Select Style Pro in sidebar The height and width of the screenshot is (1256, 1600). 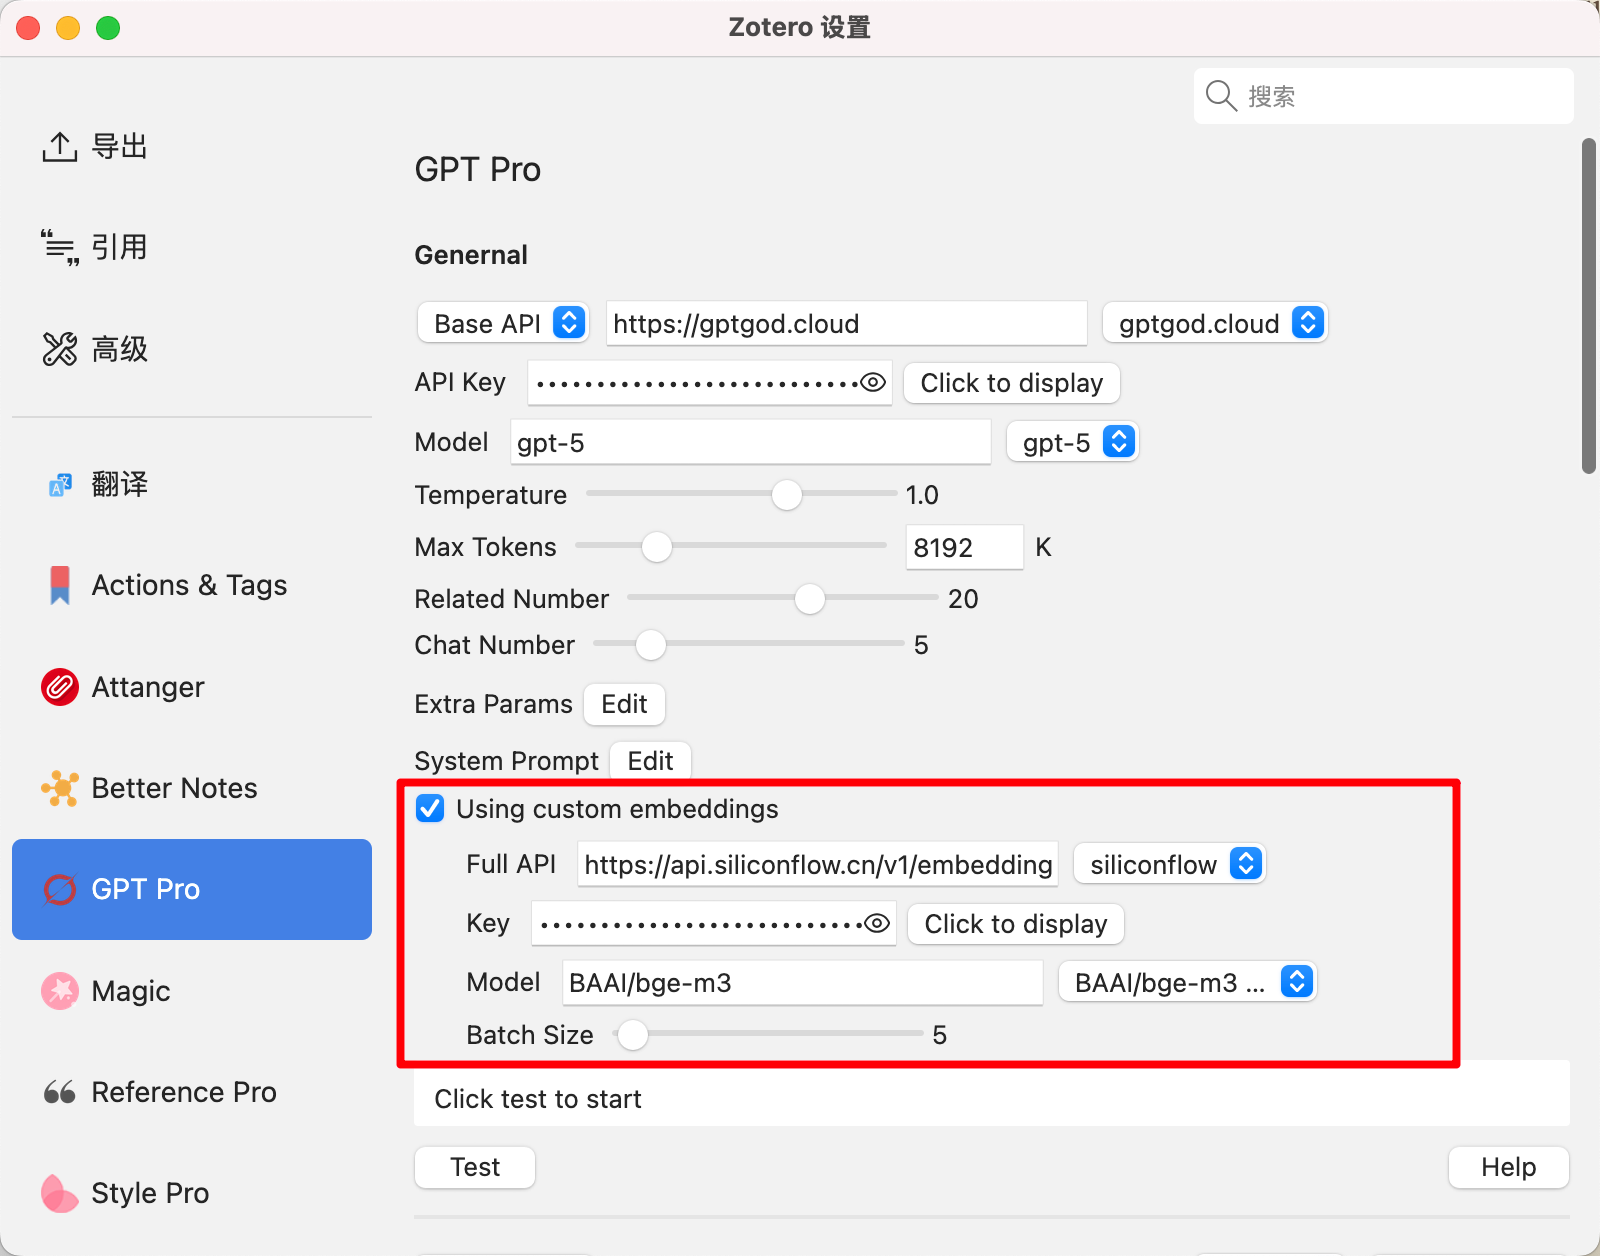[192, 1193]
